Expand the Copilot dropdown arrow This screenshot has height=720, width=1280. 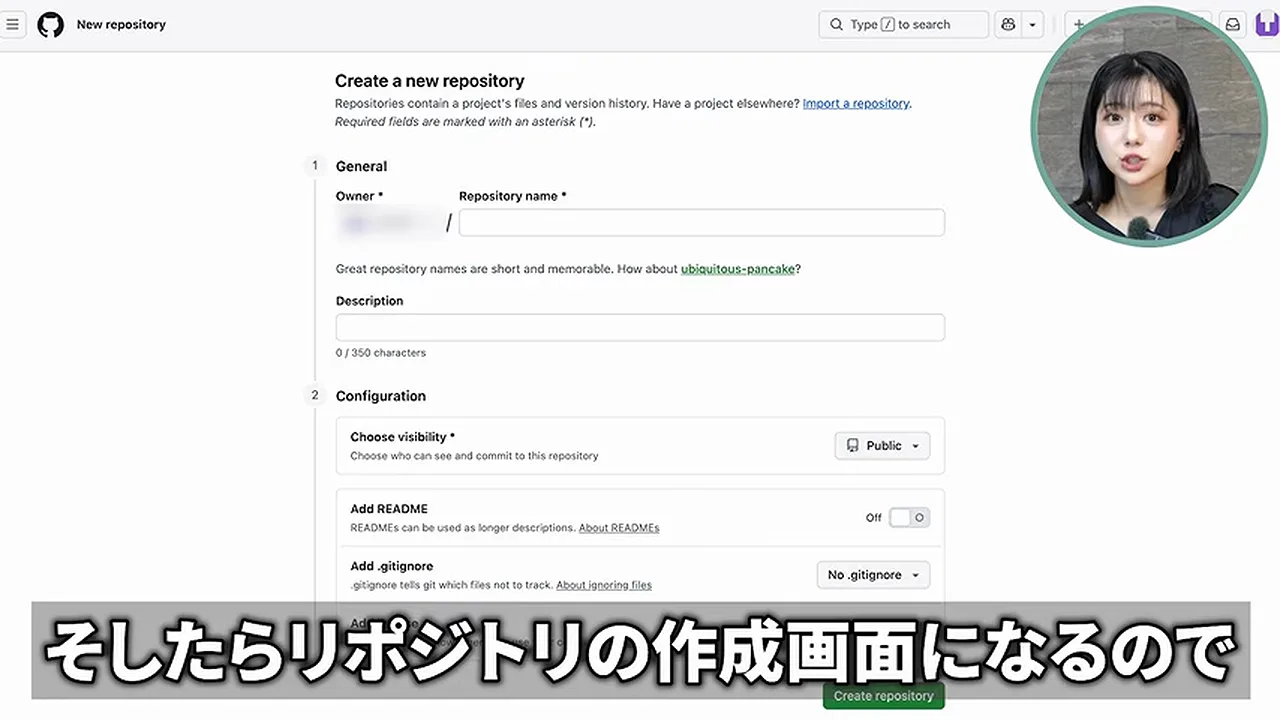click(1033, 24)
